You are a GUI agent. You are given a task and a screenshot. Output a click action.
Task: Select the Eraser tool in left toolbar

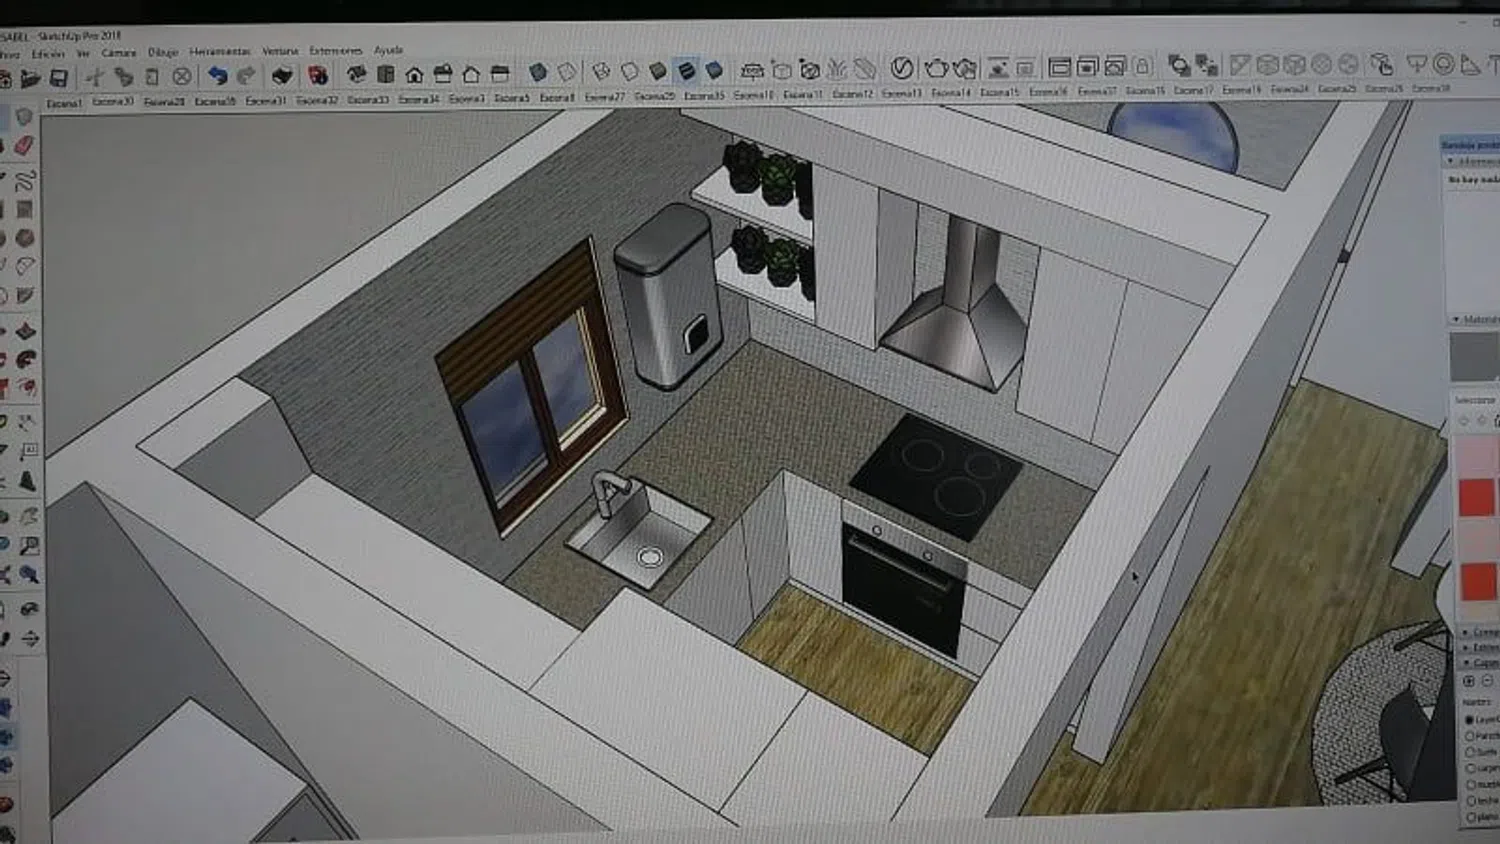click(x=24, y=146)
